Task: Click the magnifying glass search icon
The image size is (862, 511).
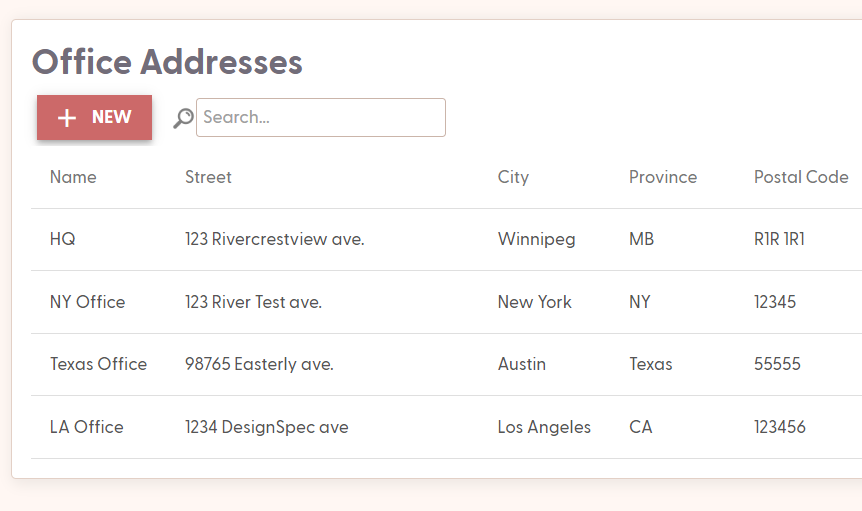Action: click(x=184, y=118)
